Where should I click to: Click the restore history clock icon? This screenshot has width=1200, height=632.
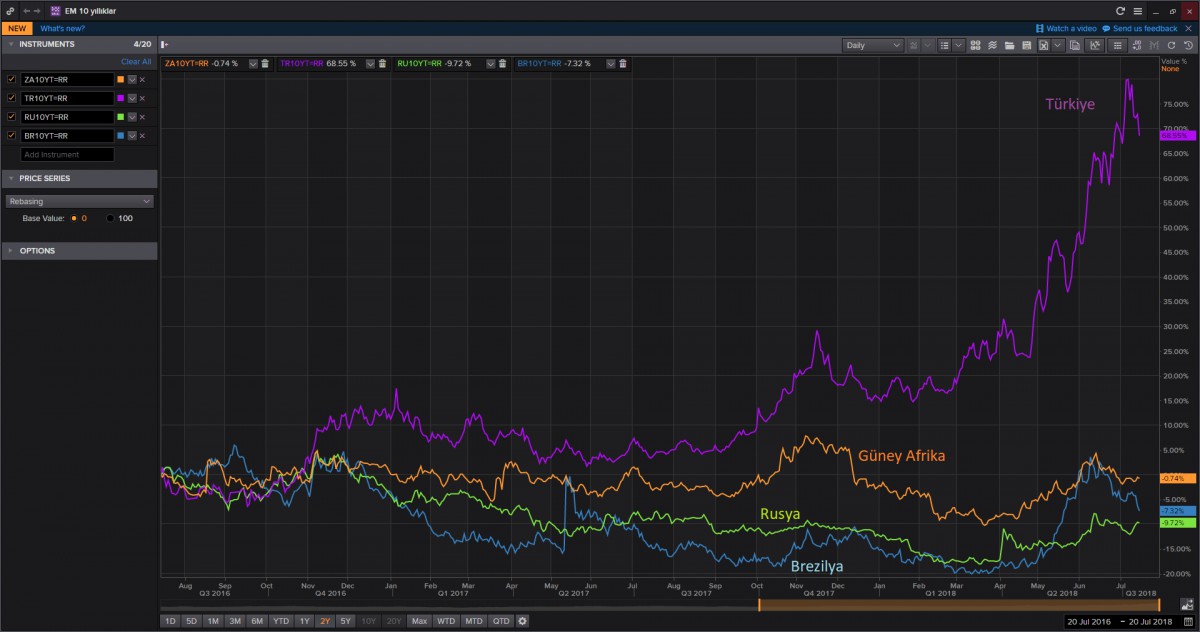[1187, 45]
